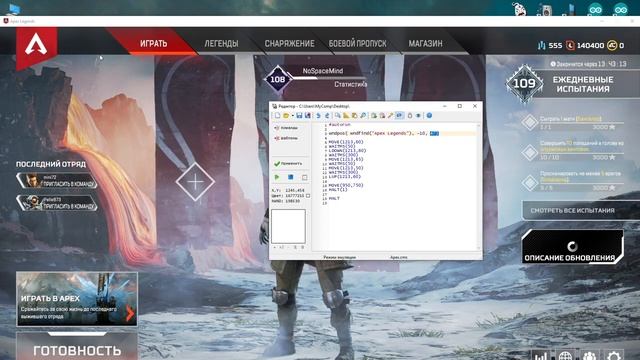Open the БОЕВОЙ ПРОПУСК tab

point(358,43)
